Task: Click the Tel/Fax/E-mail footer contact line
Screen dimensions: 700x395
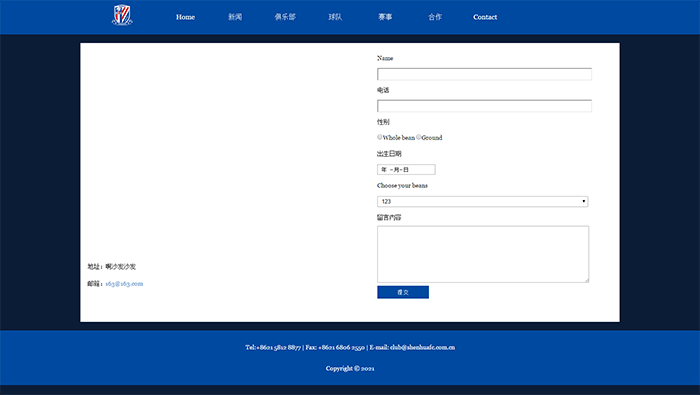Action: tap(350, 347)
